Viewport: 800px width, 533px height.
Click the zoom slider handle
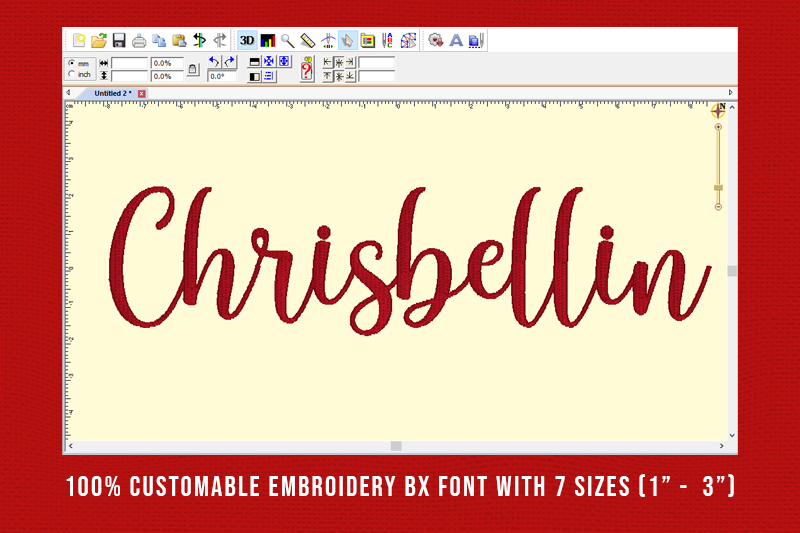coord(718,188)
